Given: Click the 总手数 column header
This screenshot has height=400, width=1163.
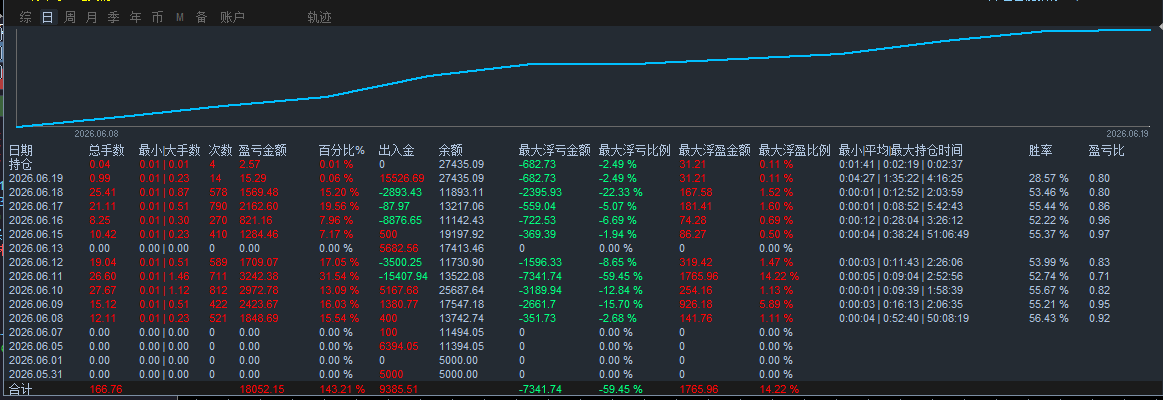Looking at the screenshot, I should point(107,151).
